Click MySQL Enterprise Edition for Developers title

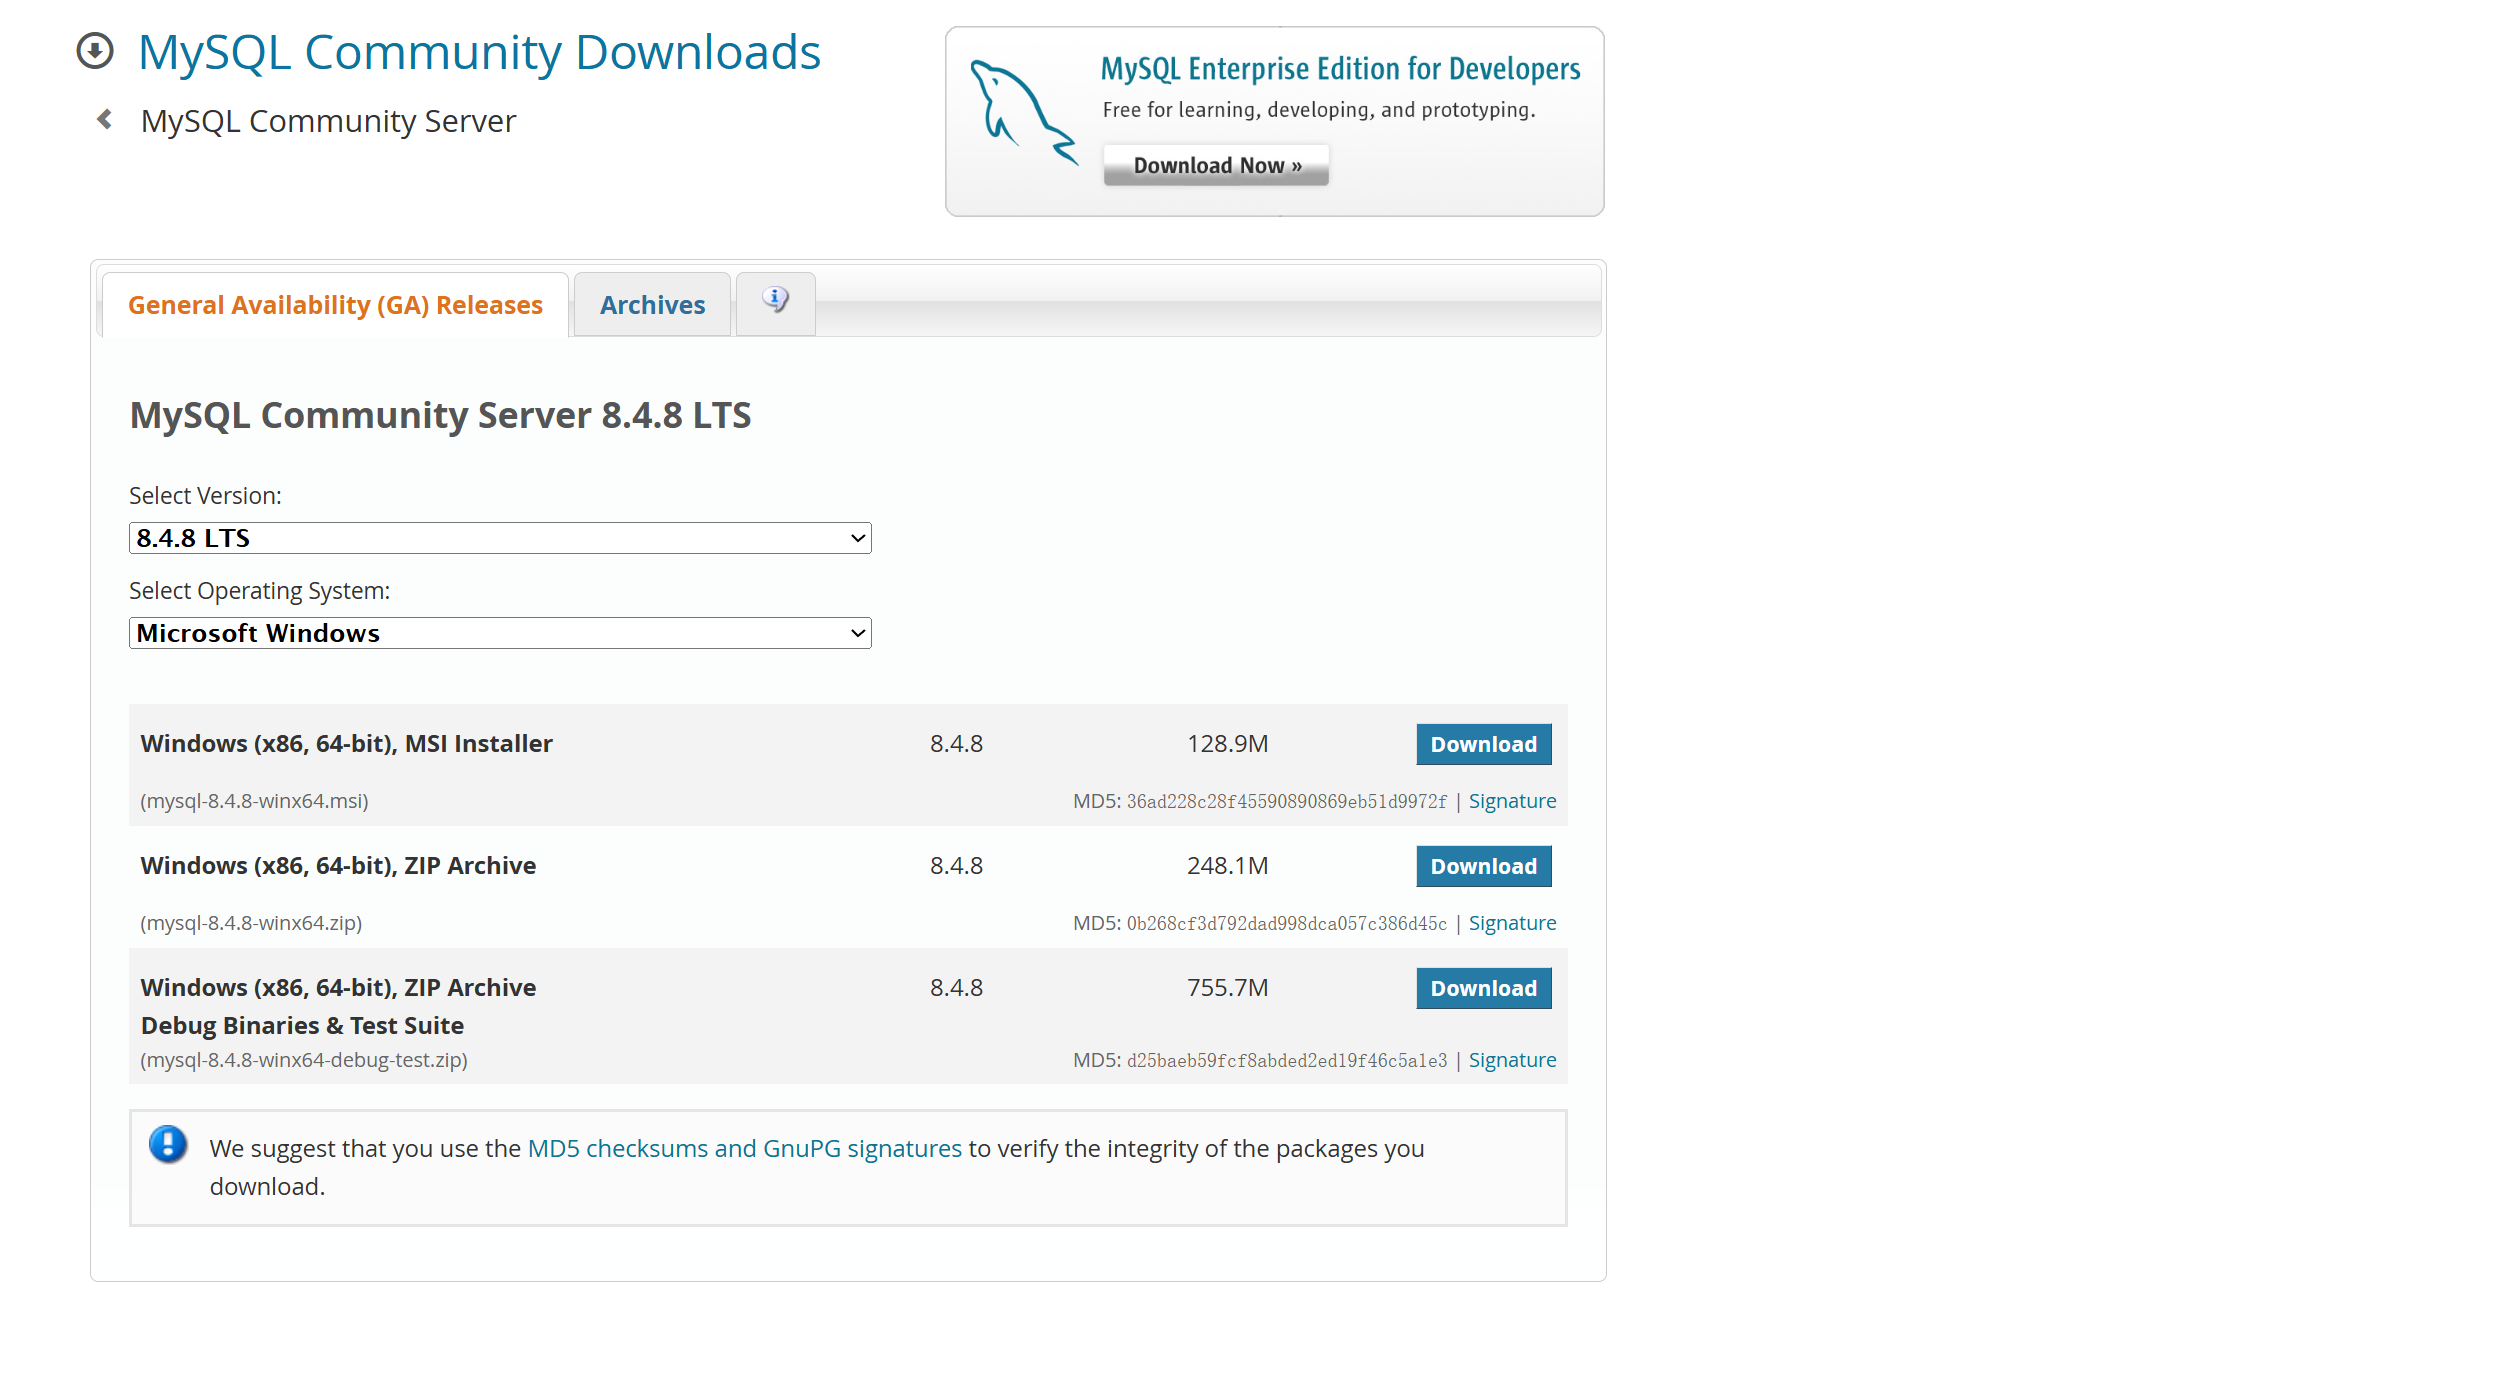(1340, 69)
